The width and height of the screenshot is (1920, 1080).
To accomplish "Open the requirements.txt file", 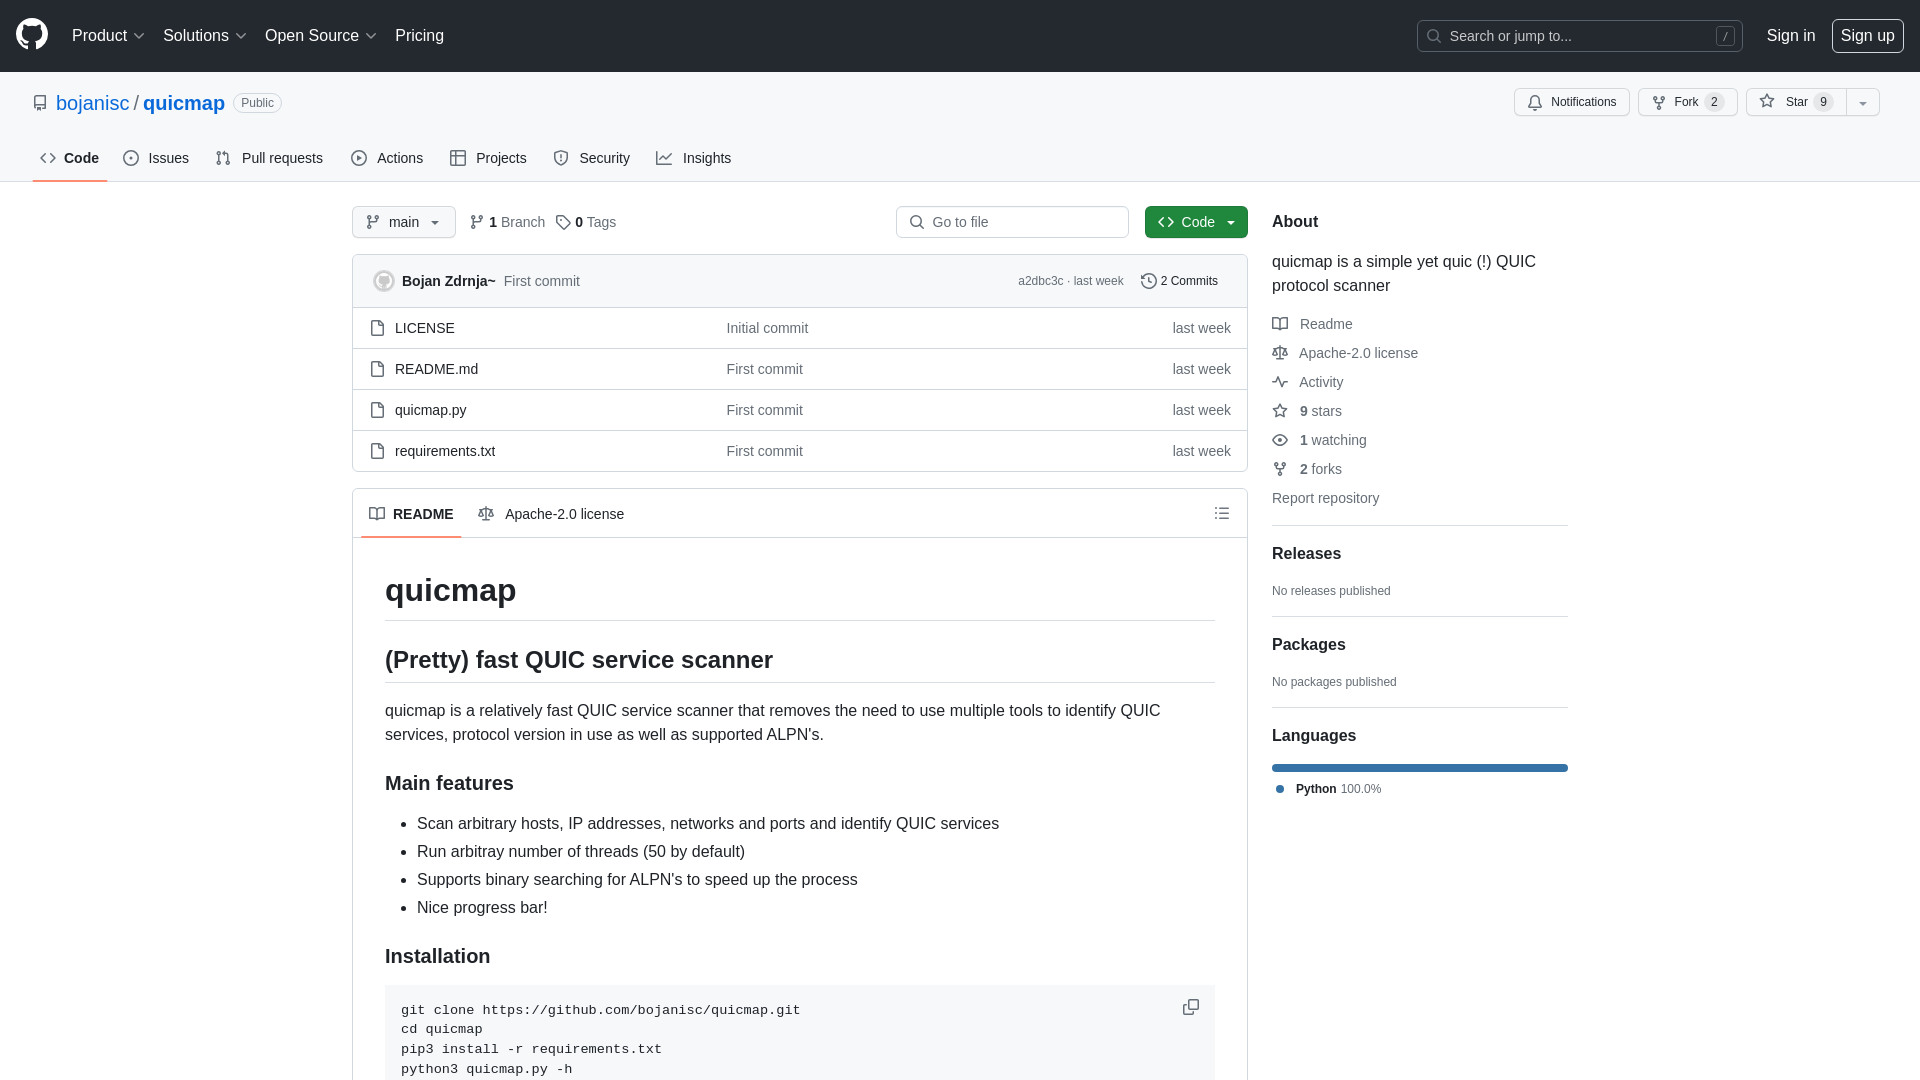I will 445,451.
